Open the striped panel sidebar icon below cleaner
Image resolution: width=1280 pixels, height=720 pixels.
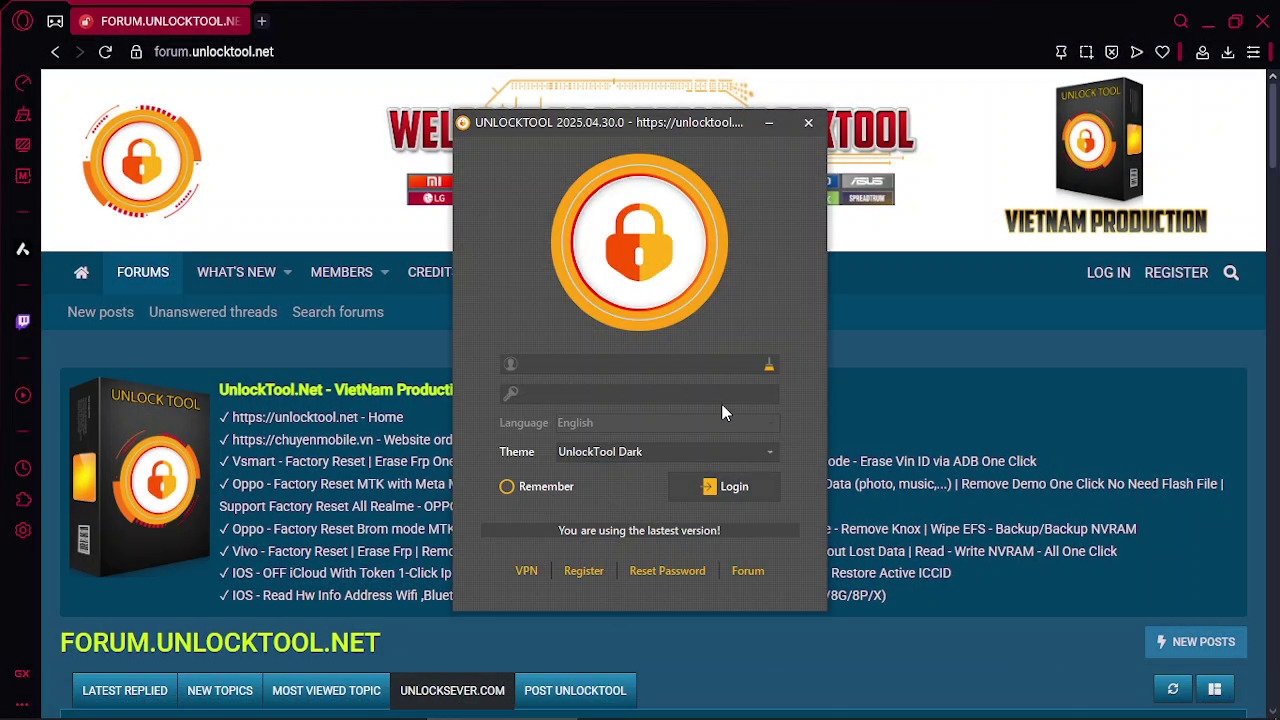click(22, 145)
